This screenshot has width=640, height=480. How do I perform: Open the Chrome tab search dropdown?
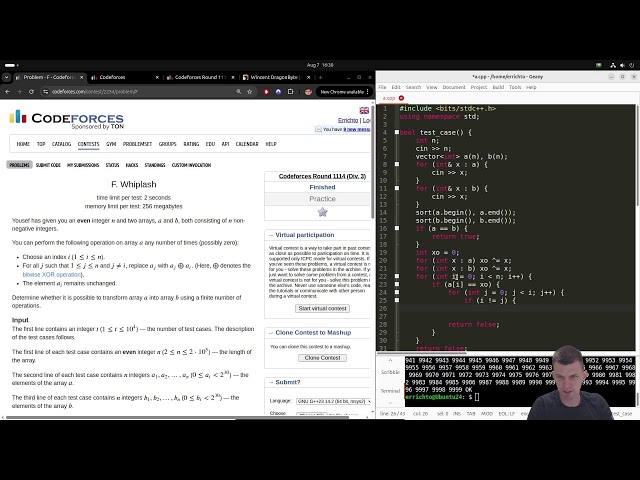[7, 77]
